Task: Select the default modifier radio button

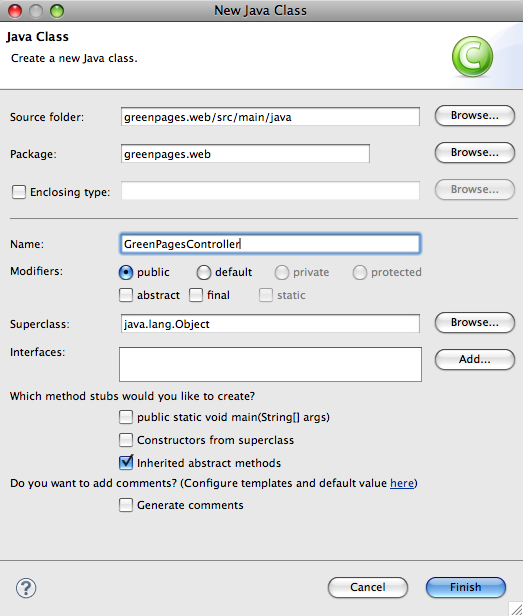Action: 204,272
